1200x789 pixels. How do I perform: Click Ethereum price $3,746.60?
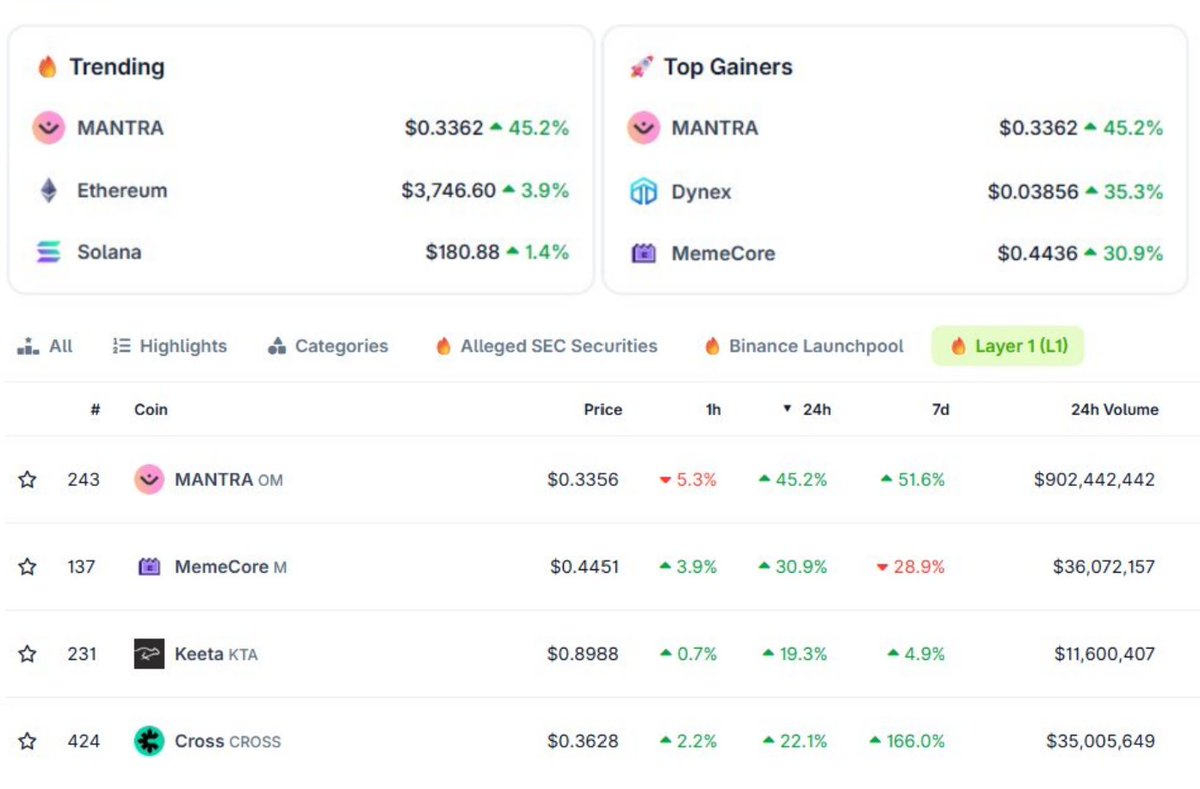tap(449, 190)
